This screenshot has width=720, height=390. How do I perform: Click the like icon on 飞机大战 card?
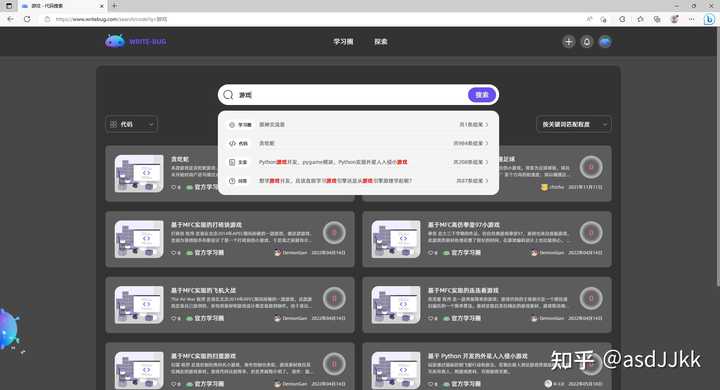point(174,318)
